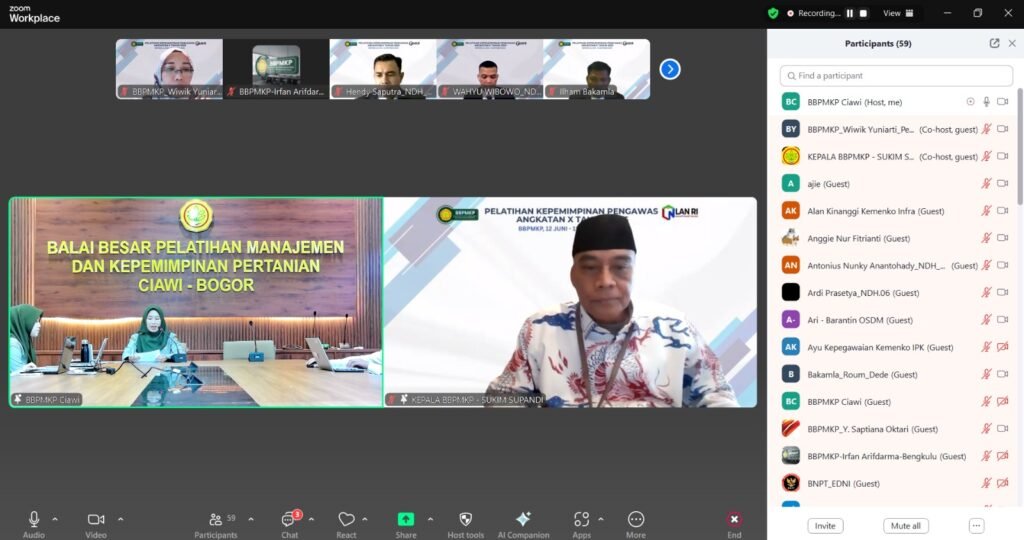Expand the audio options arrow beside Audio
Viewport: 1024px width, 540px height.
[x=55, y=519]
